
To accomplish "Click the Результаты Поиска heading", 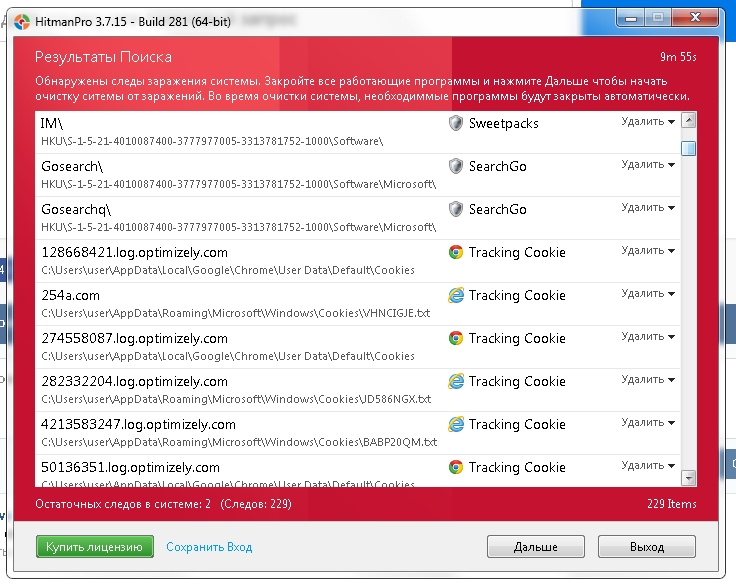I will (103, 57).
